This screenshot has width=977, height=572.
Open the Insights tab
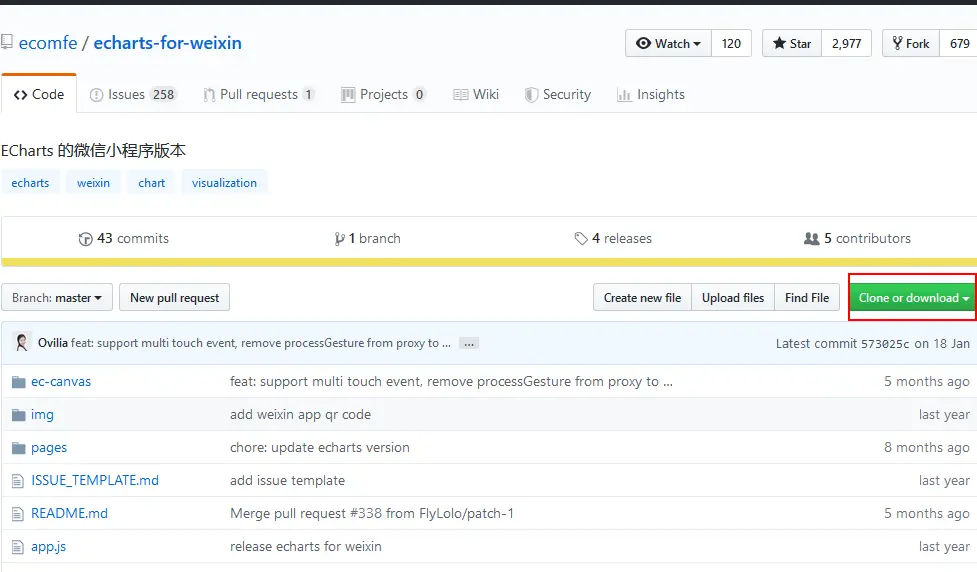coord(651,94)
